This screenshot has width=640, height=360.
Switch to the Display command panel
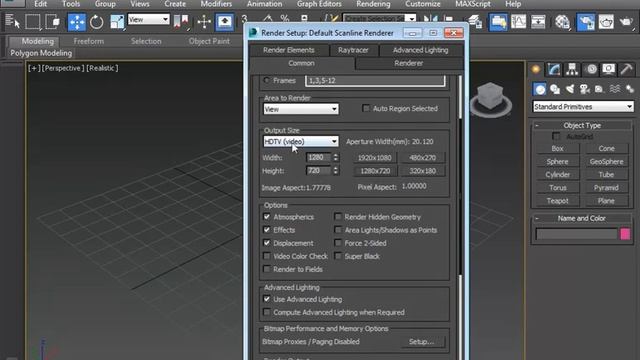(608, 69)
